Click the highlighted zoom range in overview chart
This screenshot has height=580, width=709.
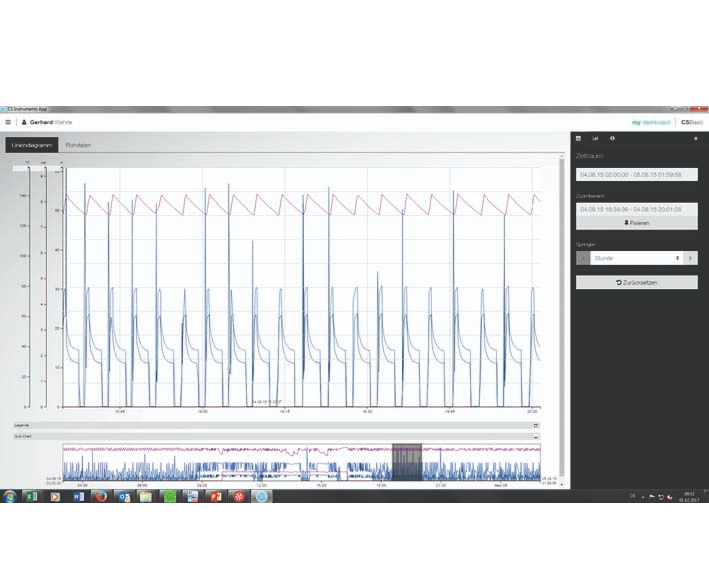[407, 462]
